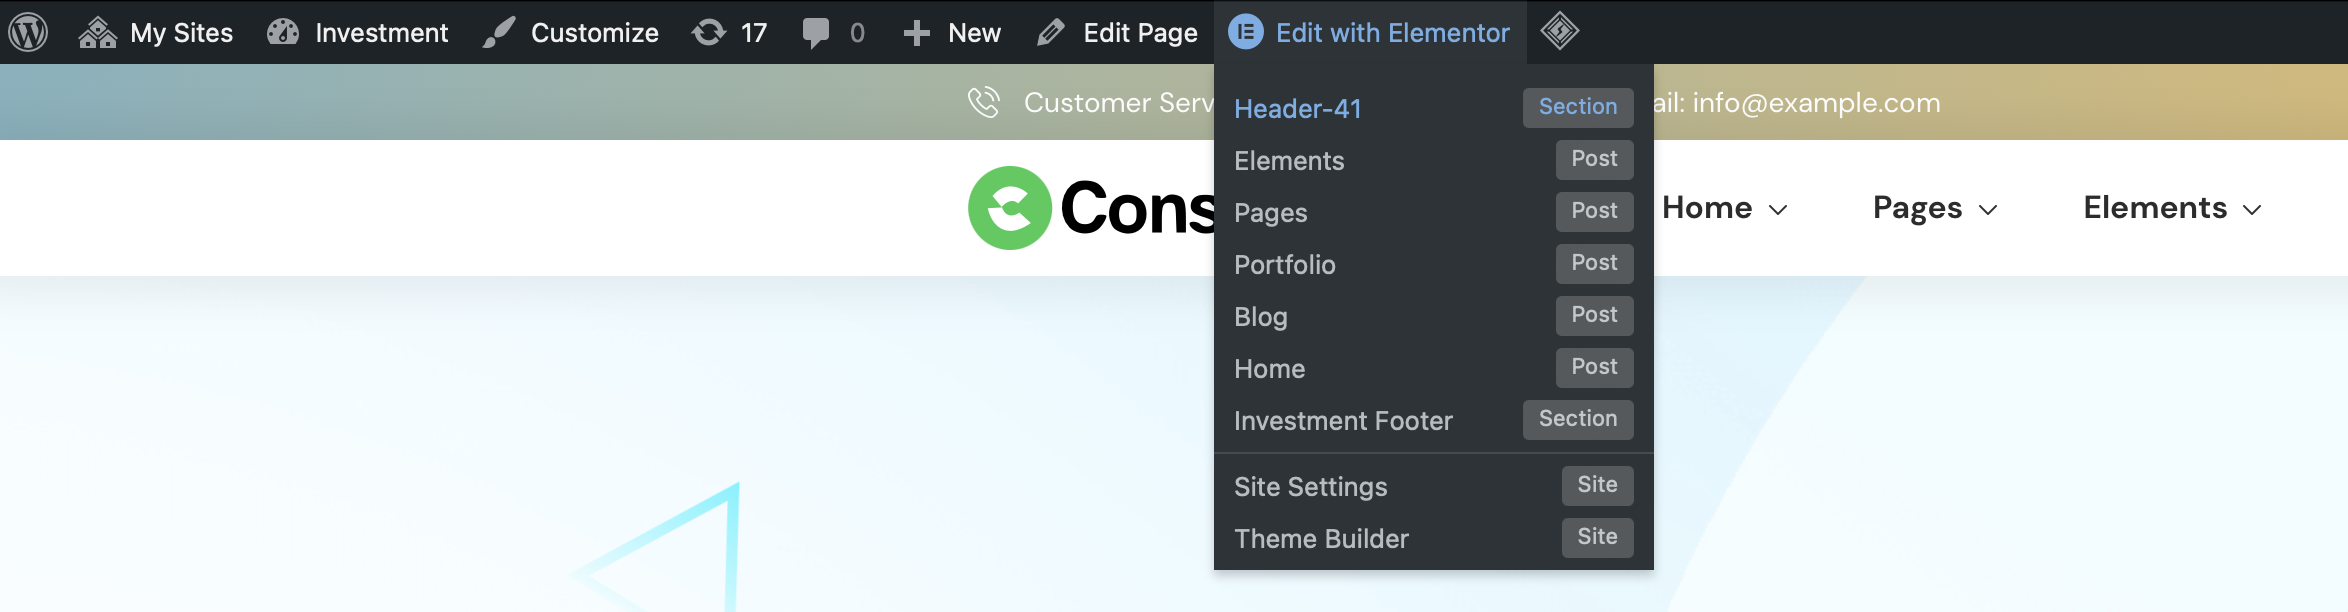The width and height of the screenshot is (2348, 612).
Task: Expand the Pages navigation dropdown
Action: coord(1935,208)
